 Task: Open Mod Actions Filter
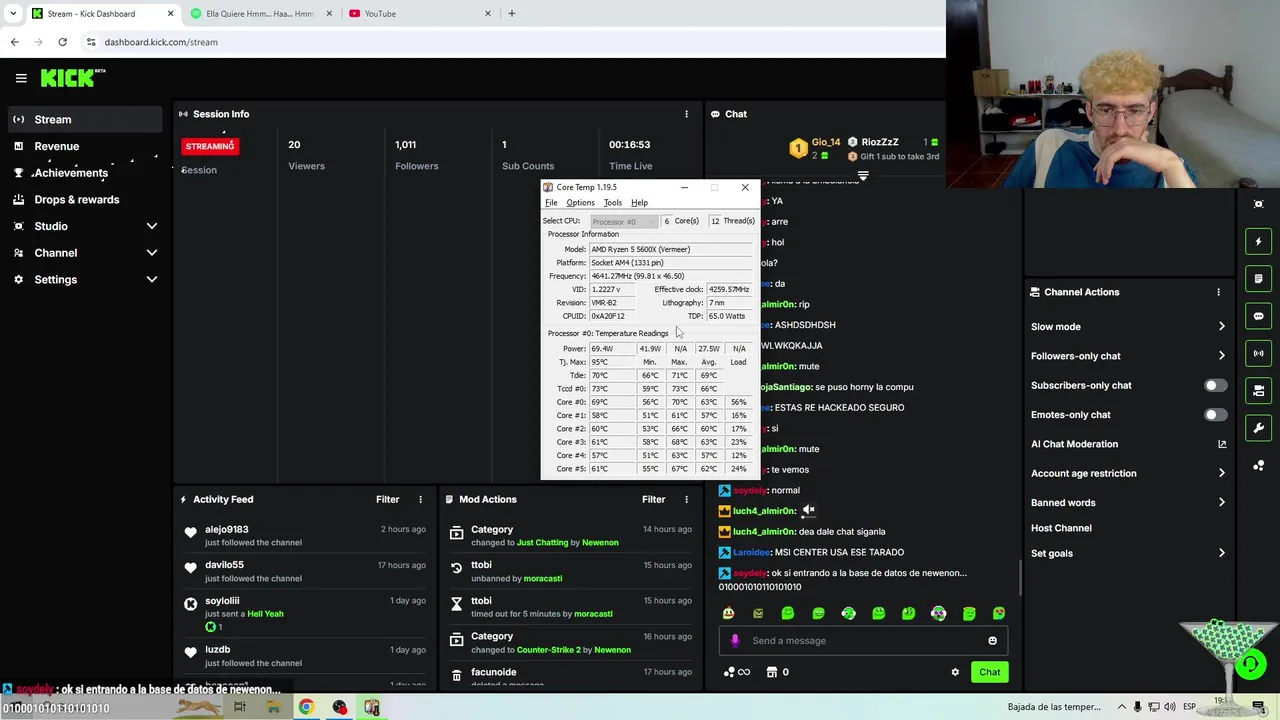click(653, 499)
